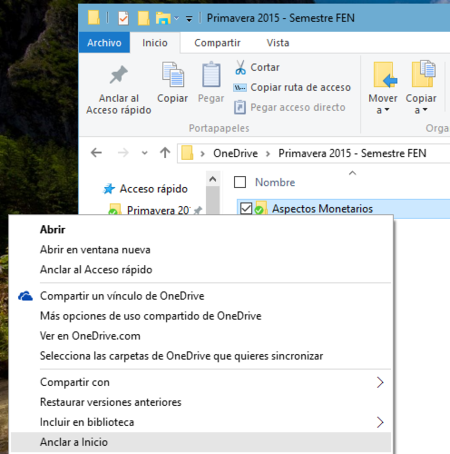Click the folder icon in the title bar
450x454 pixels.
pyautogui.click(x=94, y=18)
